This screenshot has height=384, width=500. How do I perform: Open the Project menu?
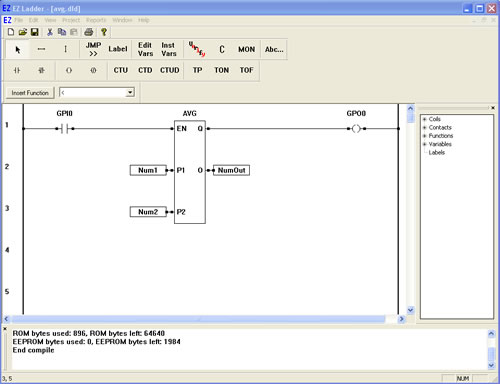tap(71, 20)
